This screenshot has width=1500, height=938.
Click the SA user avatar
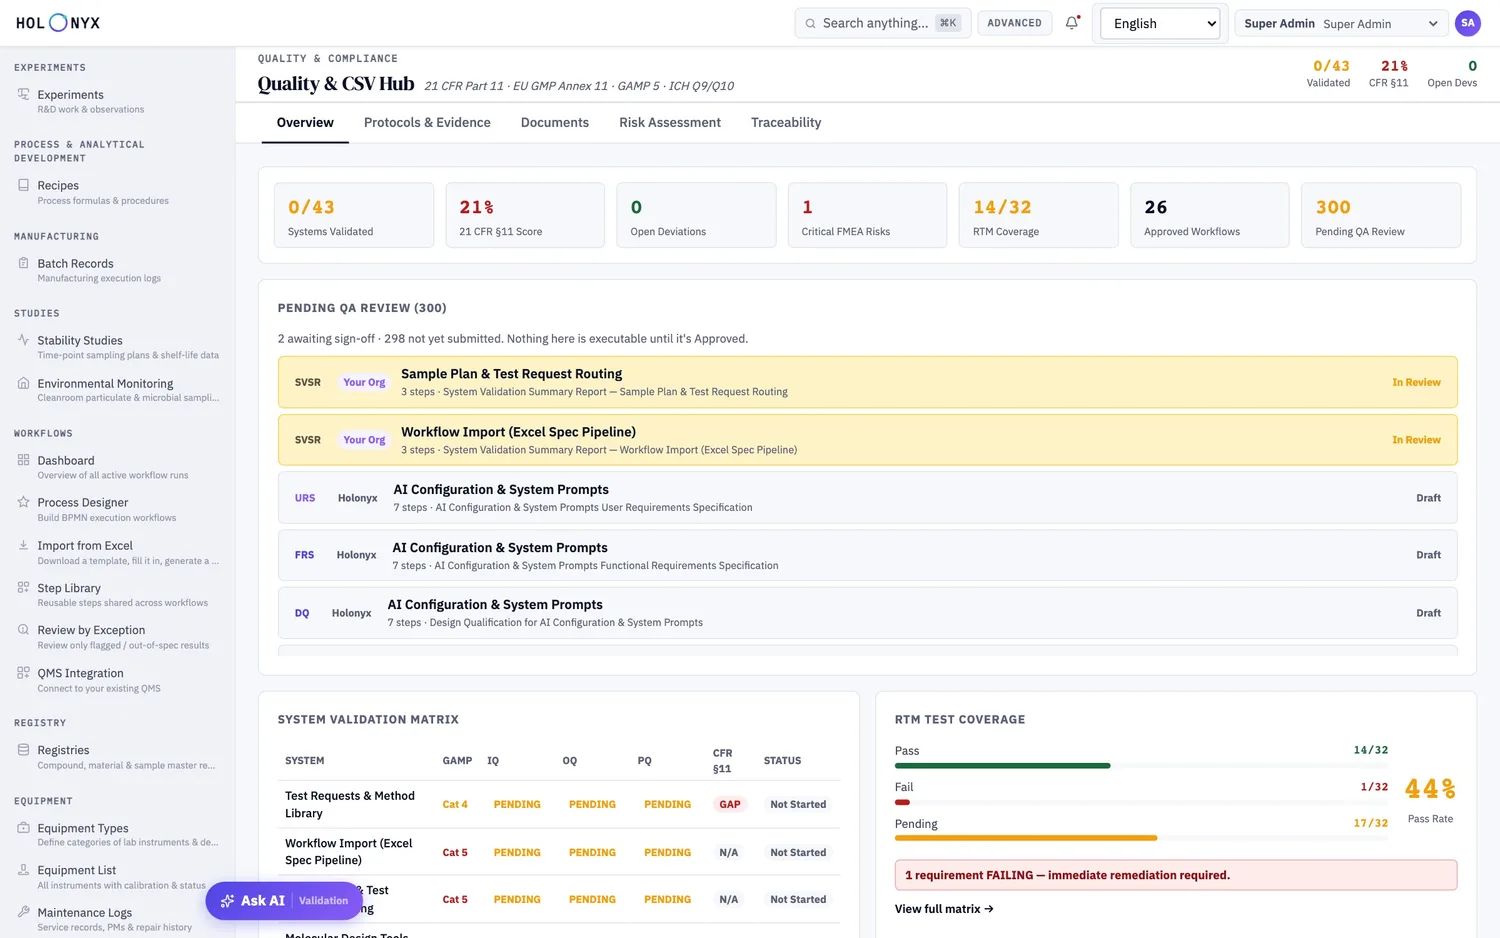tap(1467, 23)
